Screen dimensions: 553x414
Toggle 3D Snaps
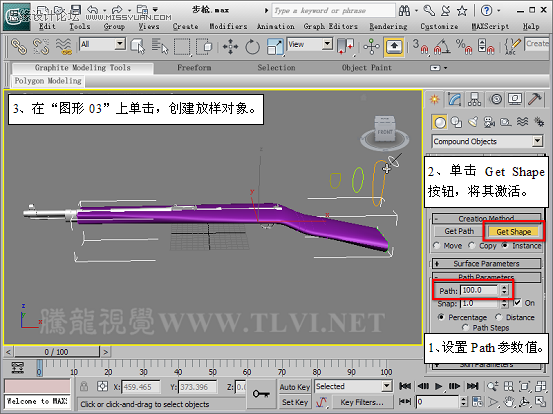point(420,46)
